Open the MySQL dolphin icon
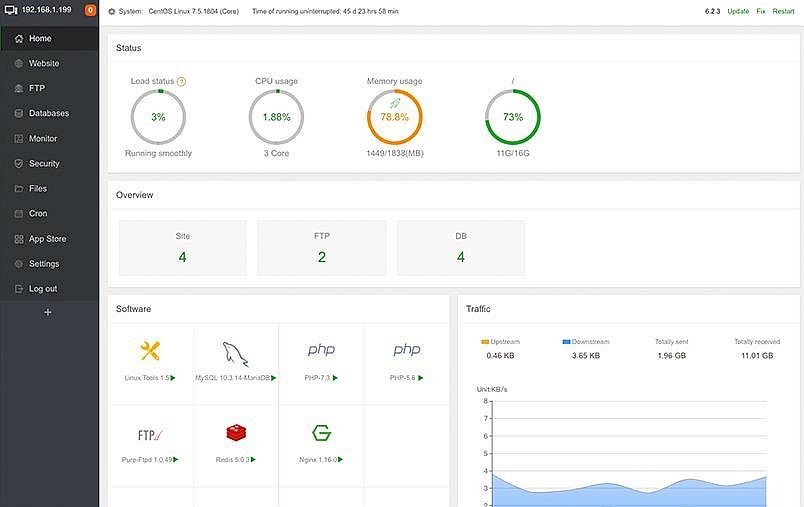 point(235,354)
